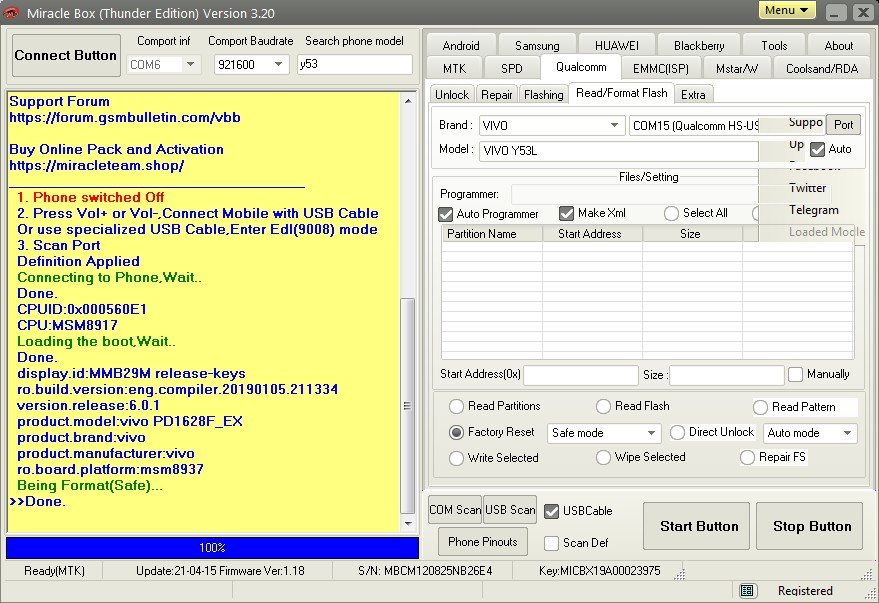Click the Size column header
This screenshot has width=879, height=603.
click(x=692, y=234)
